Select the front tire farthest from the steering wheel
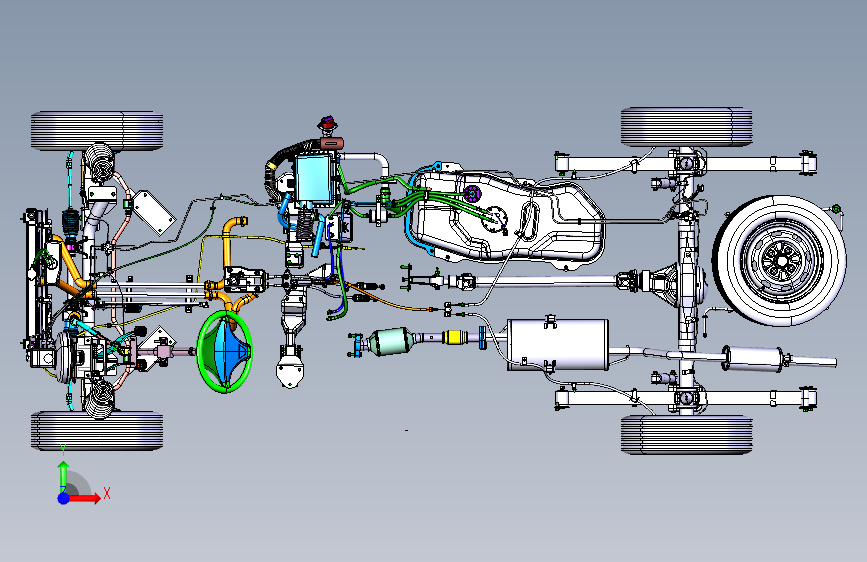This screenshot has width=867, height=562. tap(97, 131)
